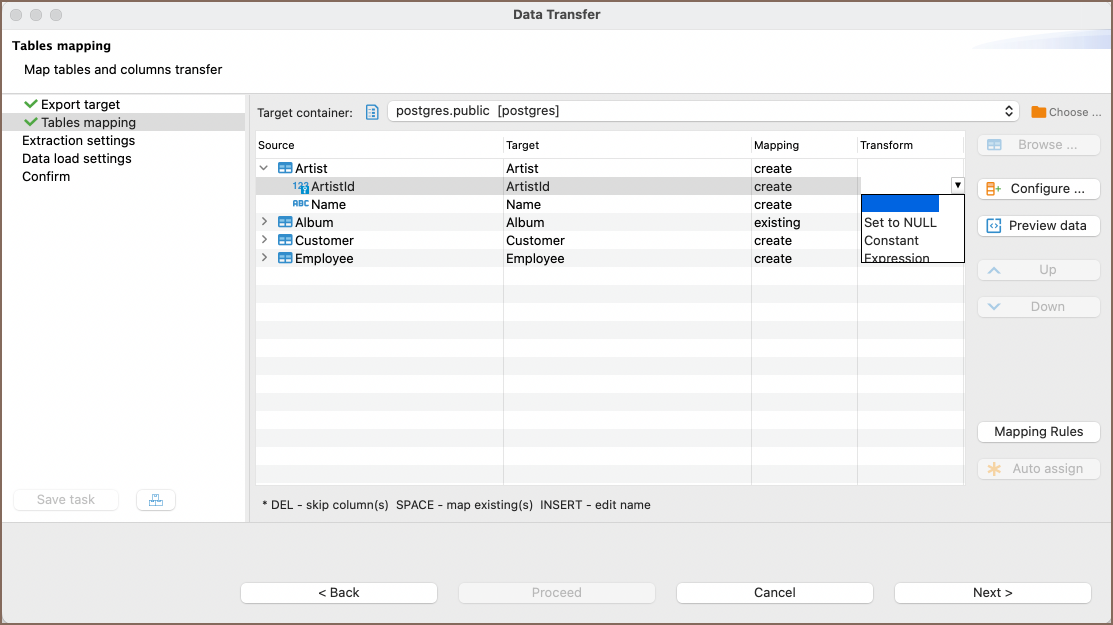Image resolution: width=1113 pixels, height=625 pixels.
Task: Go to Extraction settings step
Action: click(78, 141)
